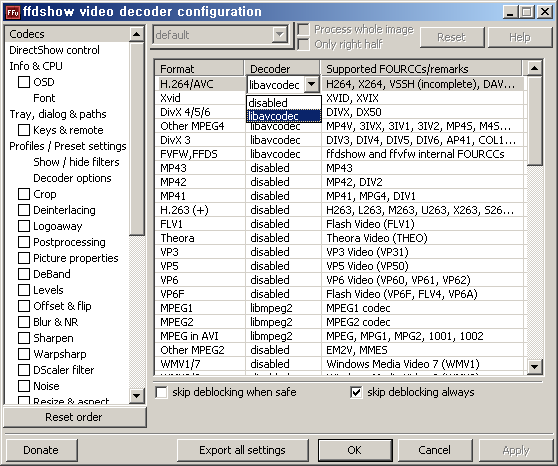Turn on the Logoaway checkbox
This screenshot has width=558, height=466.
(24, 226)
